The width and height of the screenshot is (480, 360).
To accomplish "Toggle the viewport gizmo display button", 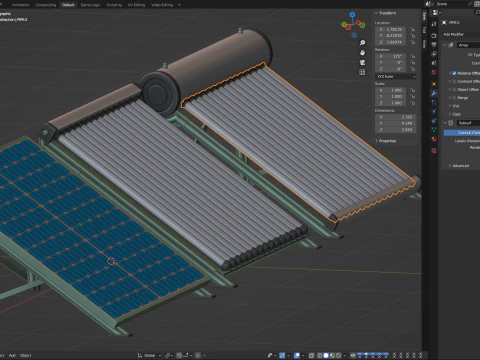I will pos(282,355).
